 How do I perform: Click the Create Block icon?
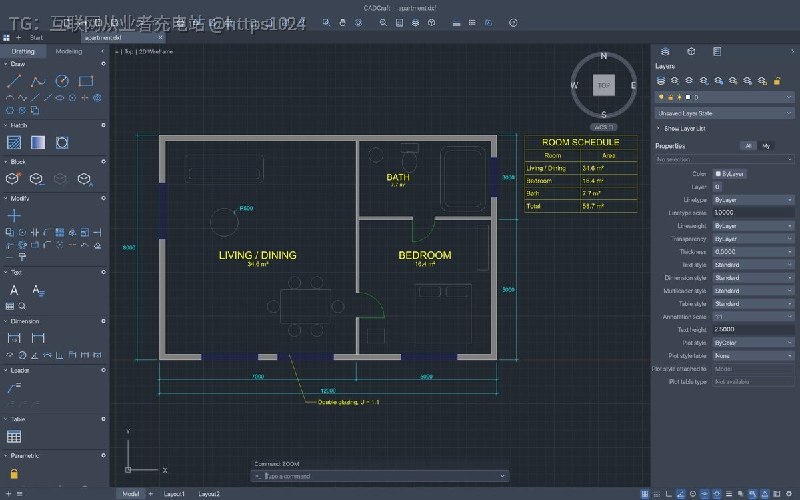pos(36,179)
